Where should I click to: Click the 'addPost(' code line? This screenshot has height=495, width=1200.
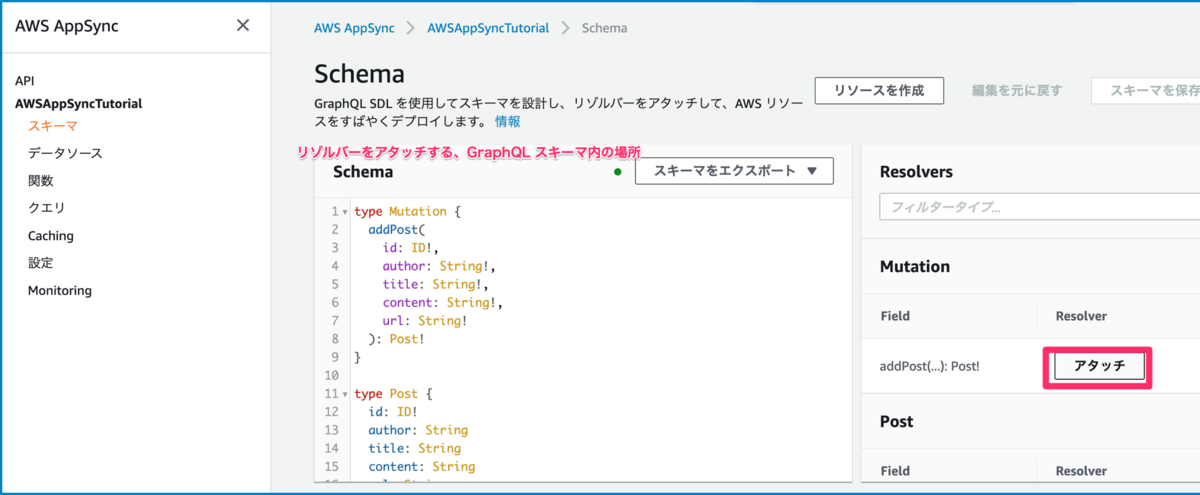pyautogui.click(x=396, y=230)
